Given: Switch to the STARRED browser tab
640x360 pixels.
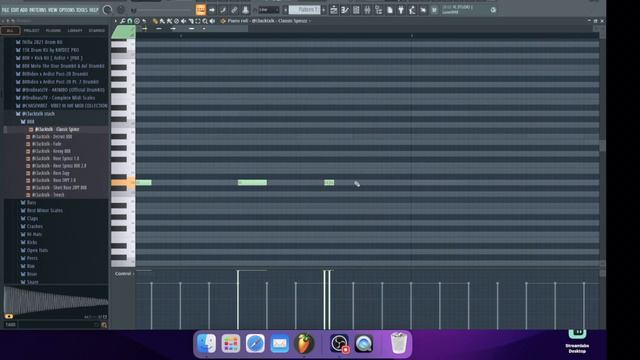Looking at the screenshot, I should (97, 30).
